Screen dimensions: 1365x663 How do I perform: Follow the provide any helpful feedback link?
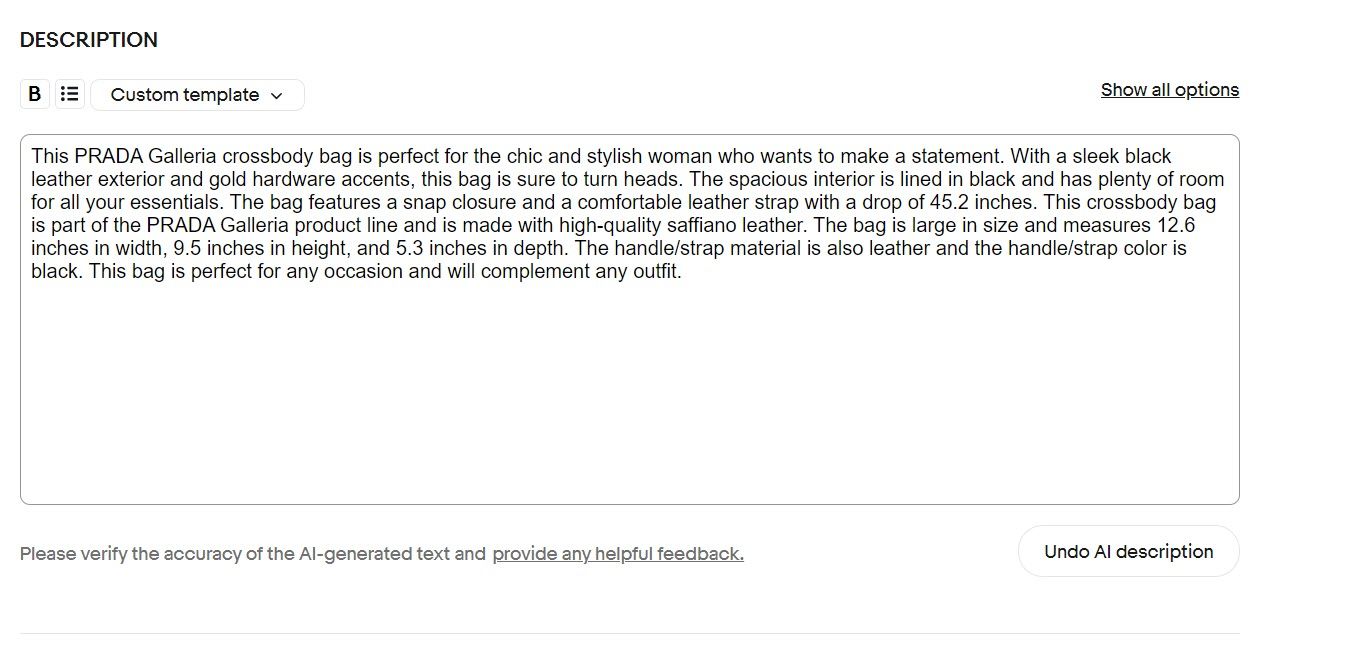[x=618, y=554]
